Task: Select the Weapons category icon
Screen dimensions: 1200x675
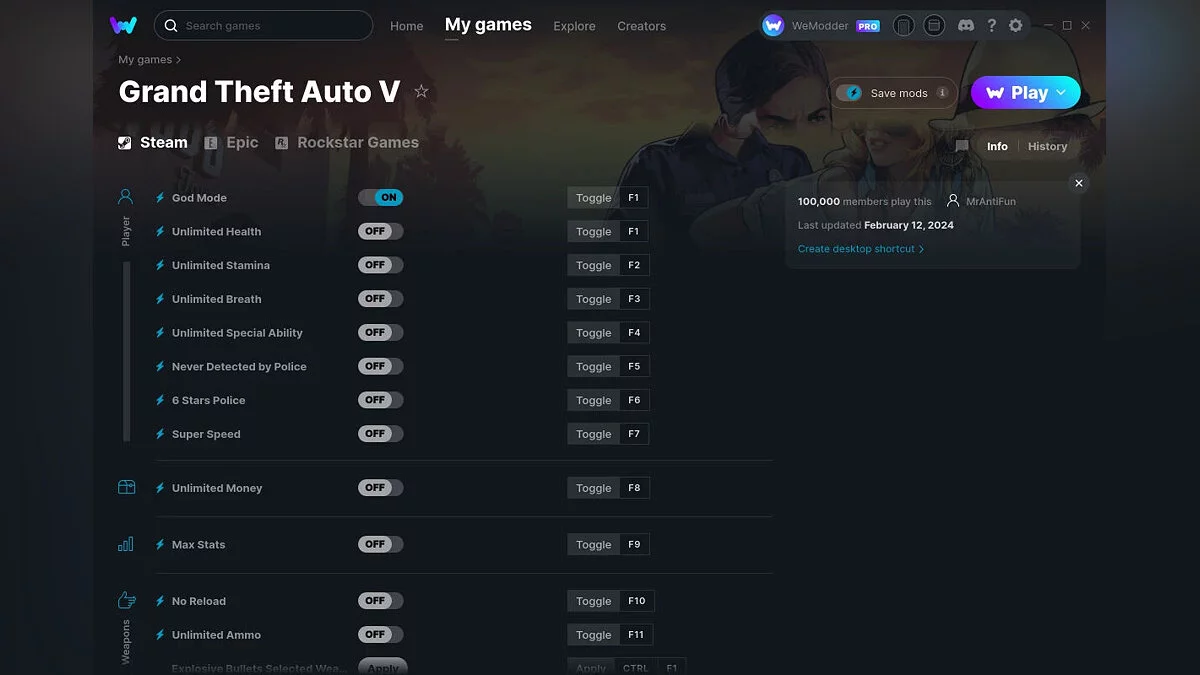Action: click(126, 600)
